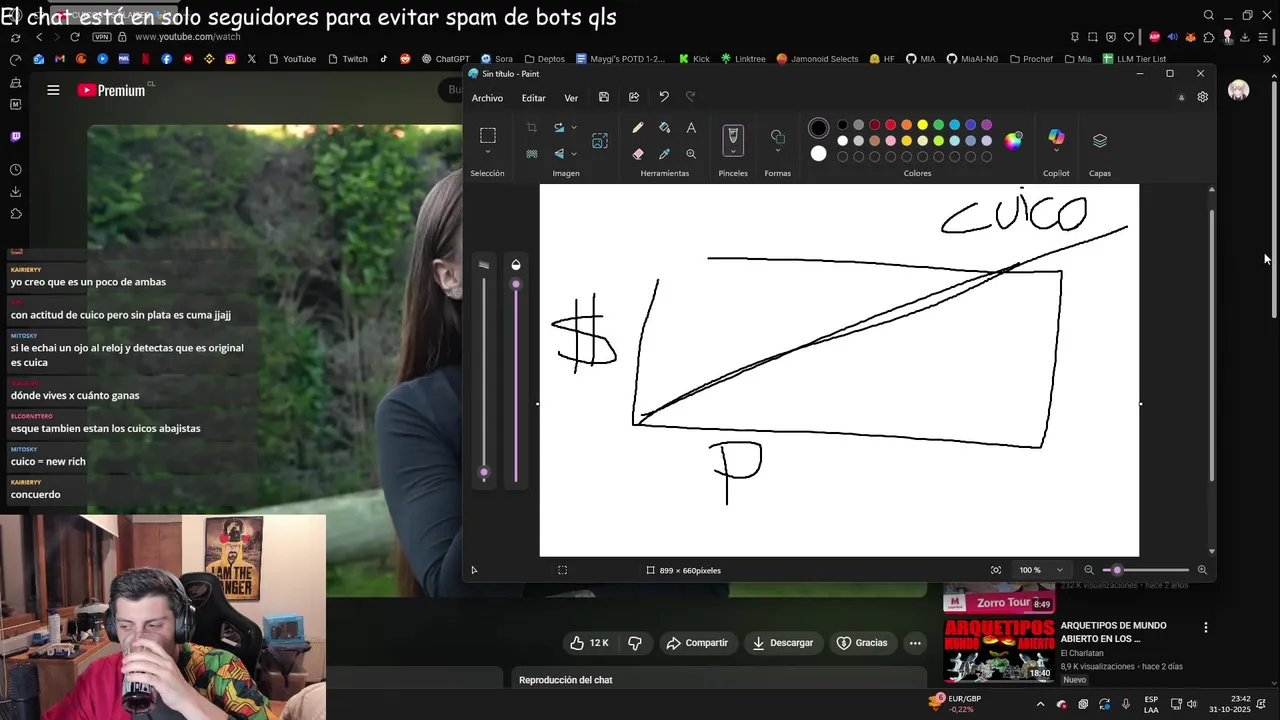Click the Crop image icon
Image resolution: width=1280 pixels, height=720 pixels.
tap(532, 128)
